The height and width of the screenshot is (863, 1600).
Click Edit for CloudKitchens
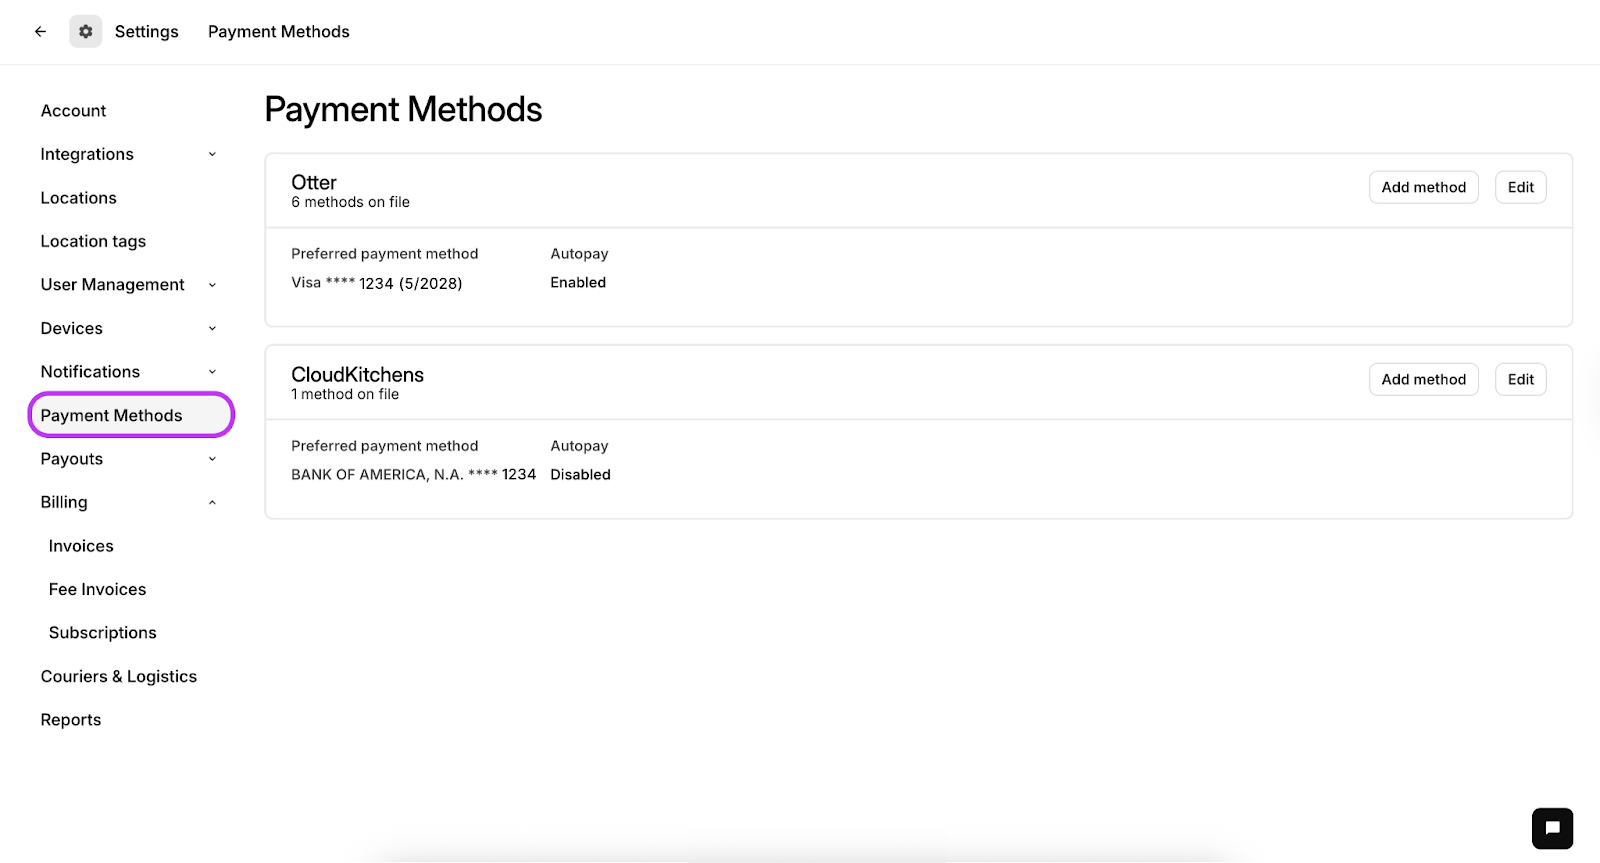click(1520, 379)
